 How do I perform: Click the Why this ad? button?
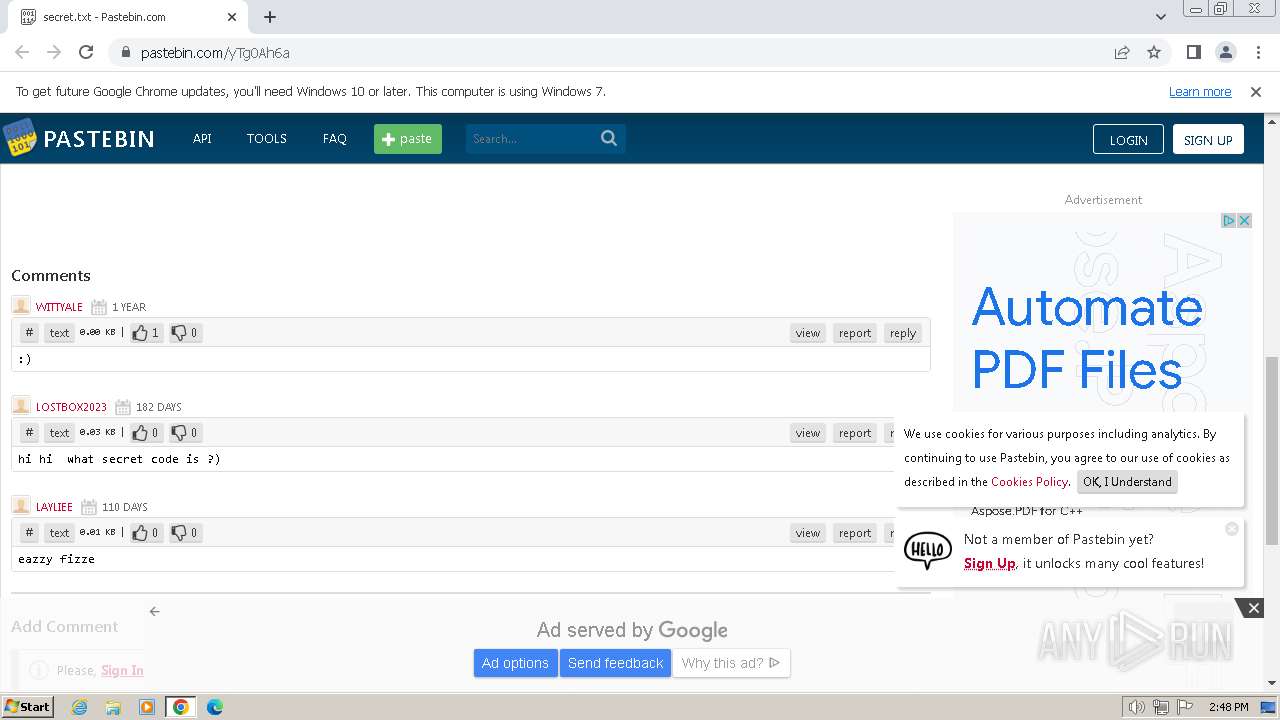(731, 663)
